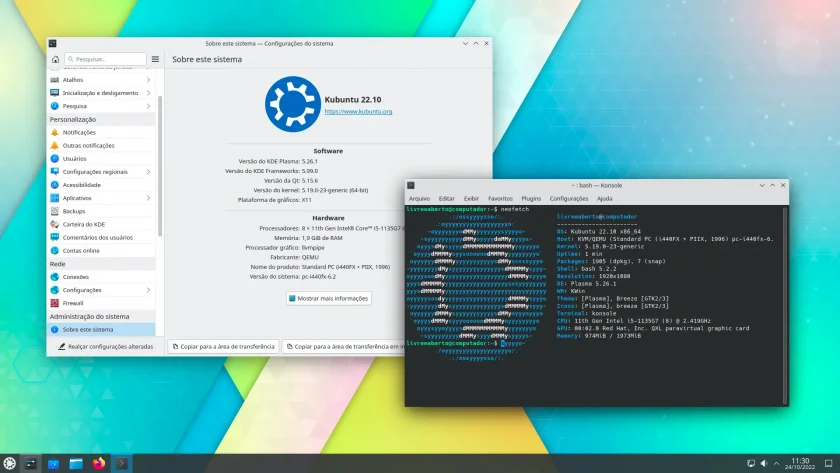Image resolution: width=840 pixels, height=473 pixels.
Task: Open the kubuntu.org link
Action: [x=358, y=111]
